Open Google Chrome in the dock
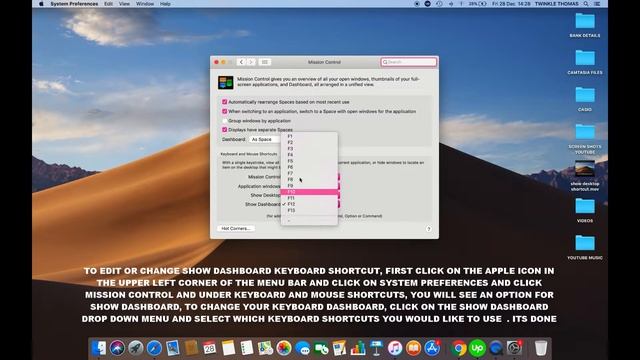The height and width of the screenshot is (360, 640). click(459, 348)
